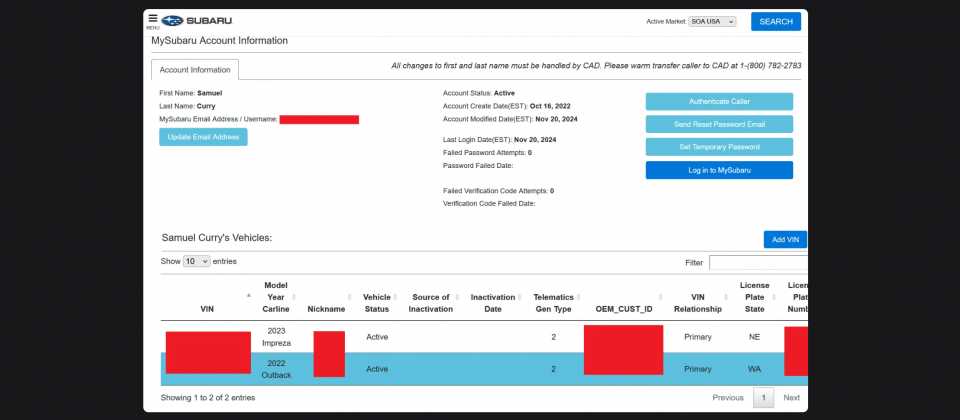This screenshot has height=420, width=960.
Task: Click Last Login Date Nov 20, 2024
Action: [500, 140]
